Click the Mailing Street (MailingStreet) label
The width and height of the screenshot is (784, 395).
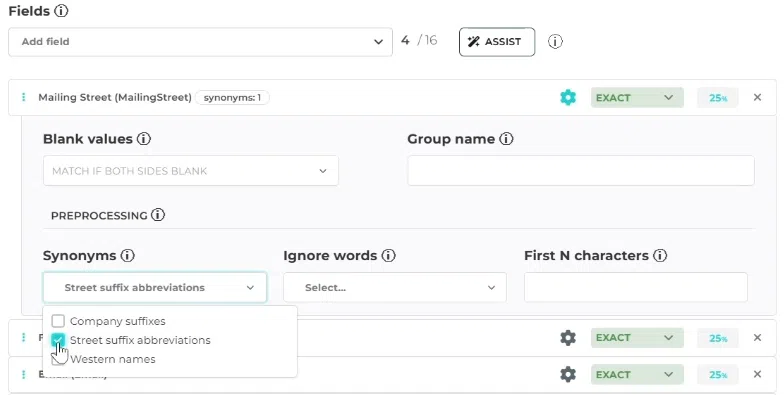click(115, 98)
